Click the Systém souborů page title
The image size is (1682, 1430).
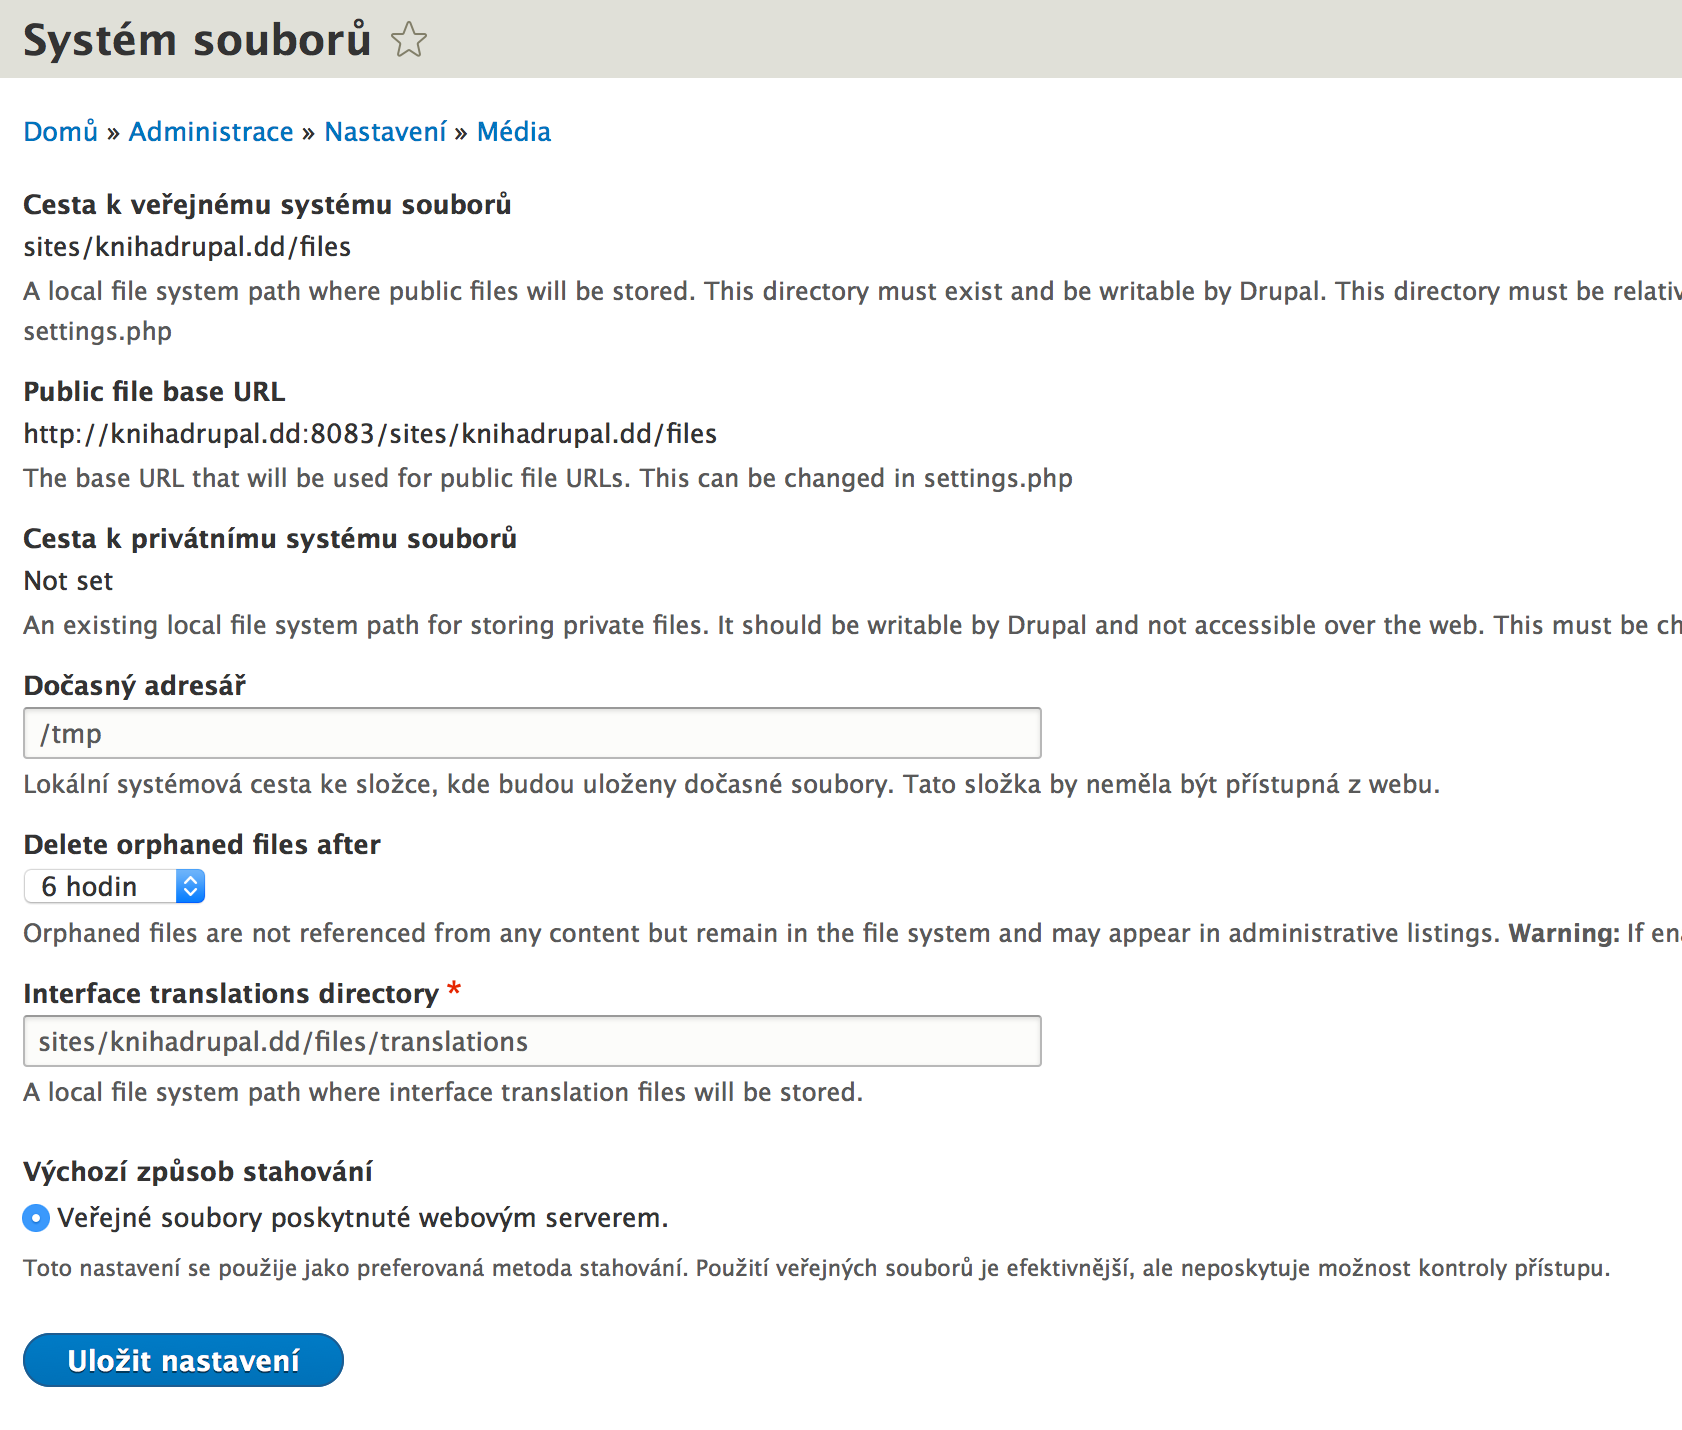[197, 40]
